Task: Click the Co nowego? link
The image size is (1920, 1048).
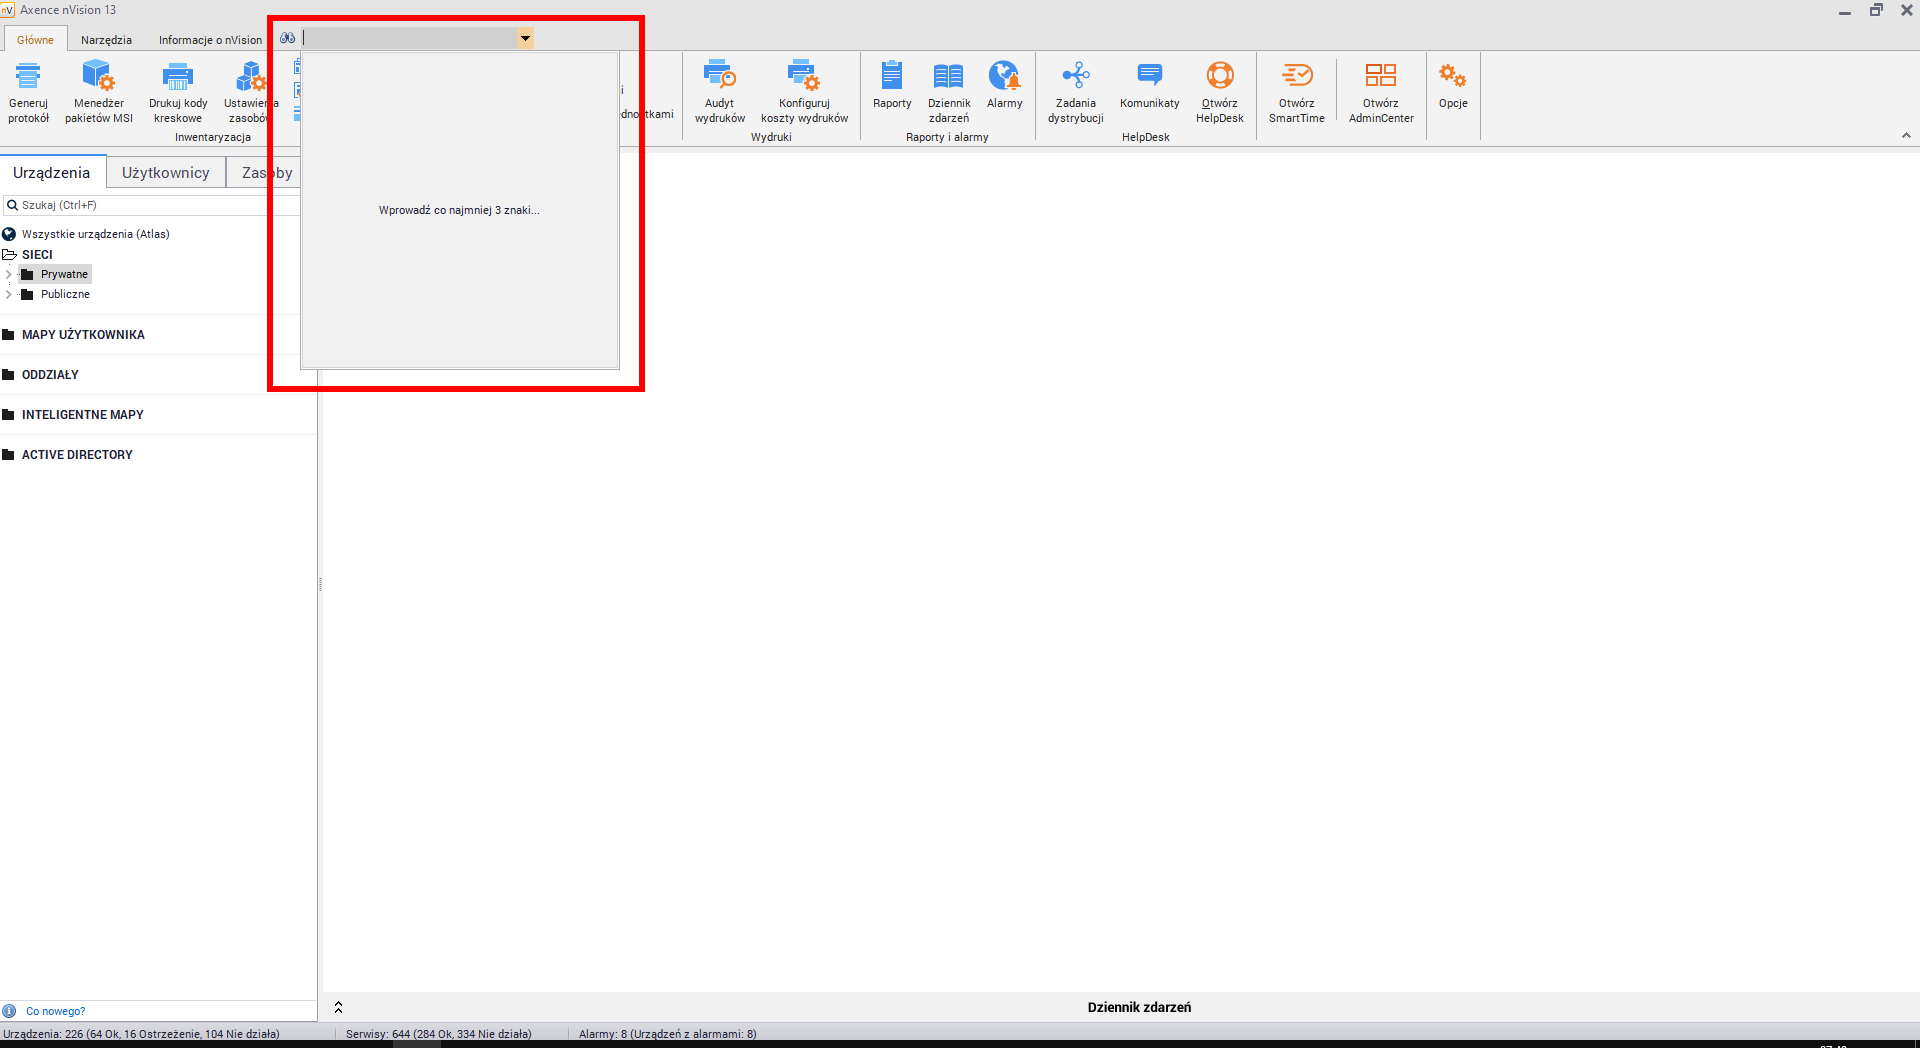Action: point(55,1011)
